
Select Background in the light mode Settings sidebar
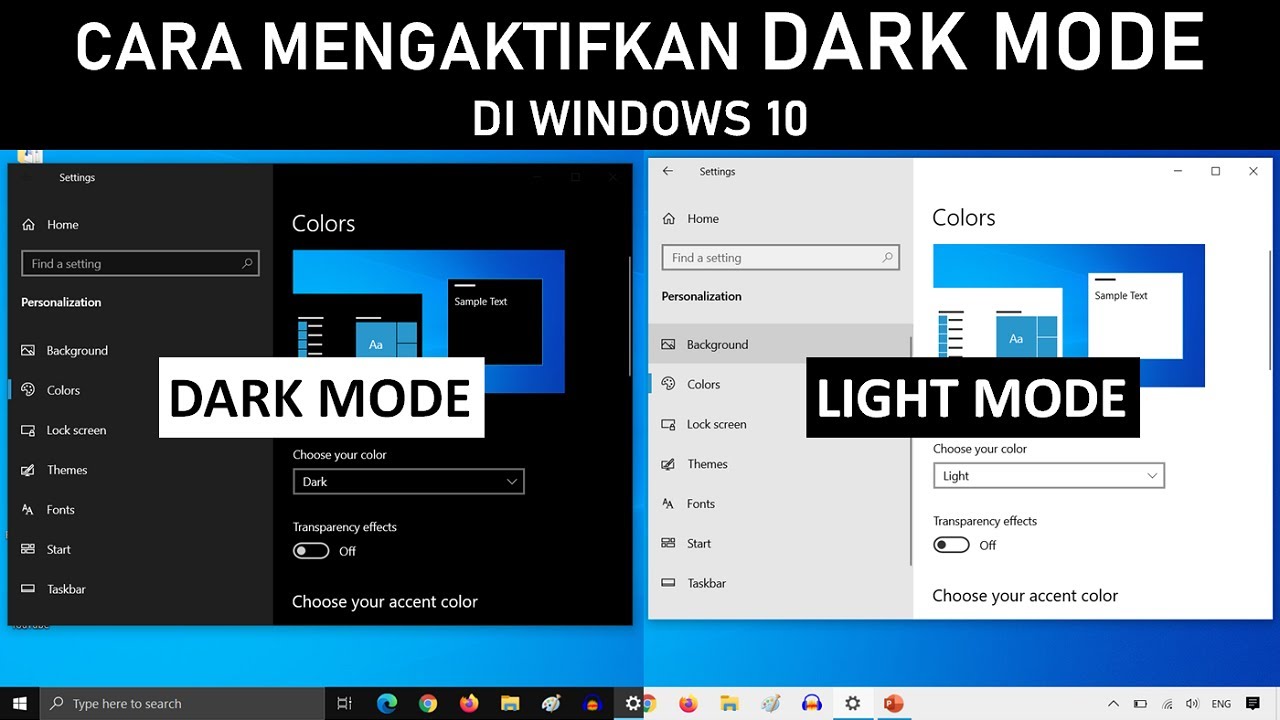(780, 345)
